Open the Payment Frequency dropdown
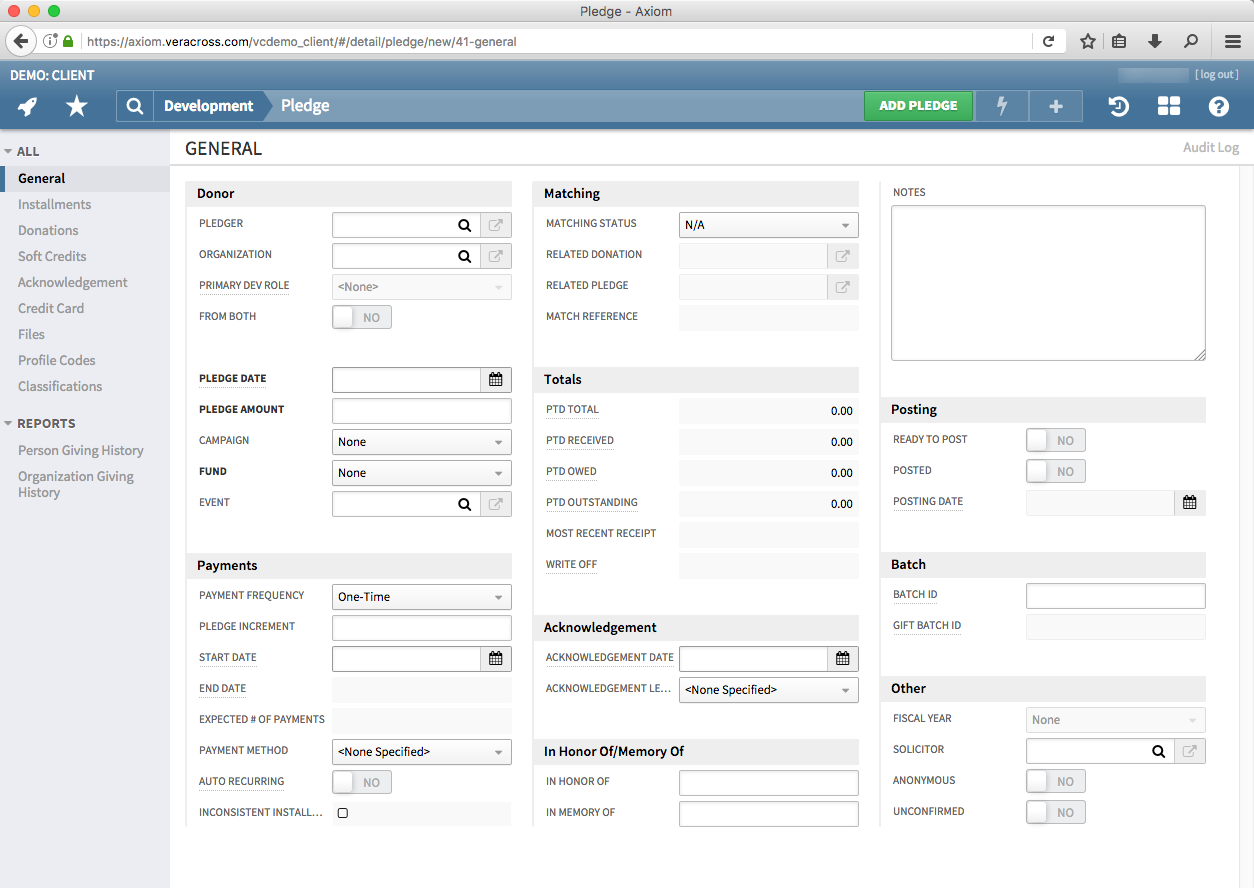The width and height of the screenshot is (1254, 888). [421, 597]
